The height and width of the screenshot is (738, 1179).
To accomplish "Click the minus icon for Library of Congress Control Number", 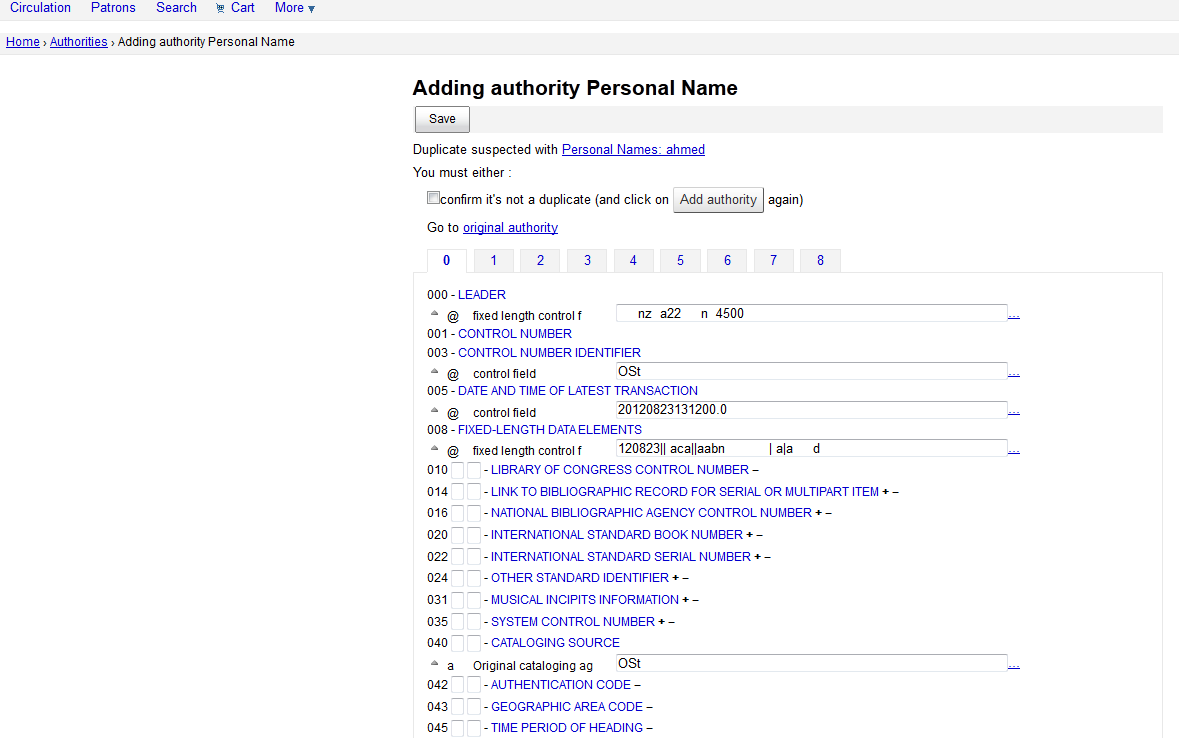I will [756, 470].
